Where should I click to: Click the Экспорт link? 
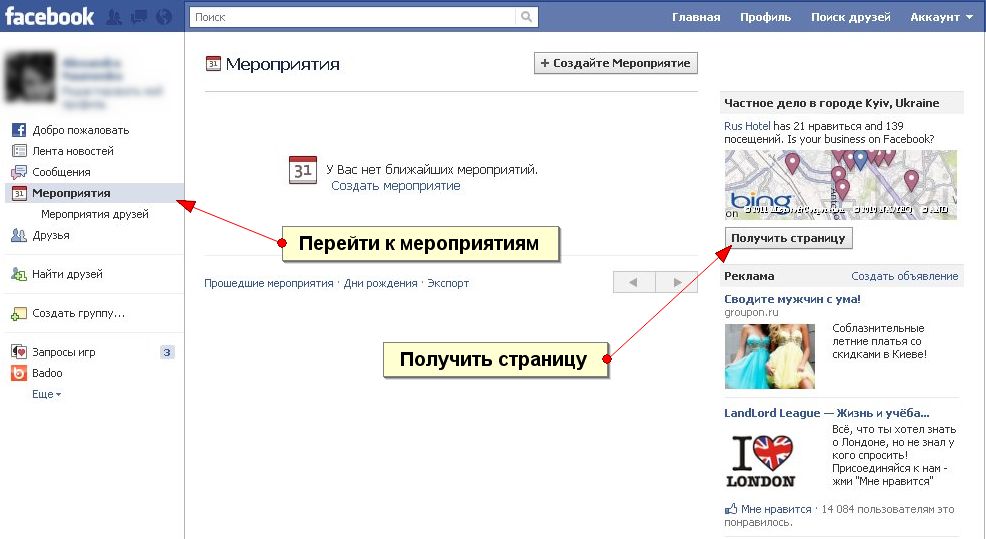448,283
